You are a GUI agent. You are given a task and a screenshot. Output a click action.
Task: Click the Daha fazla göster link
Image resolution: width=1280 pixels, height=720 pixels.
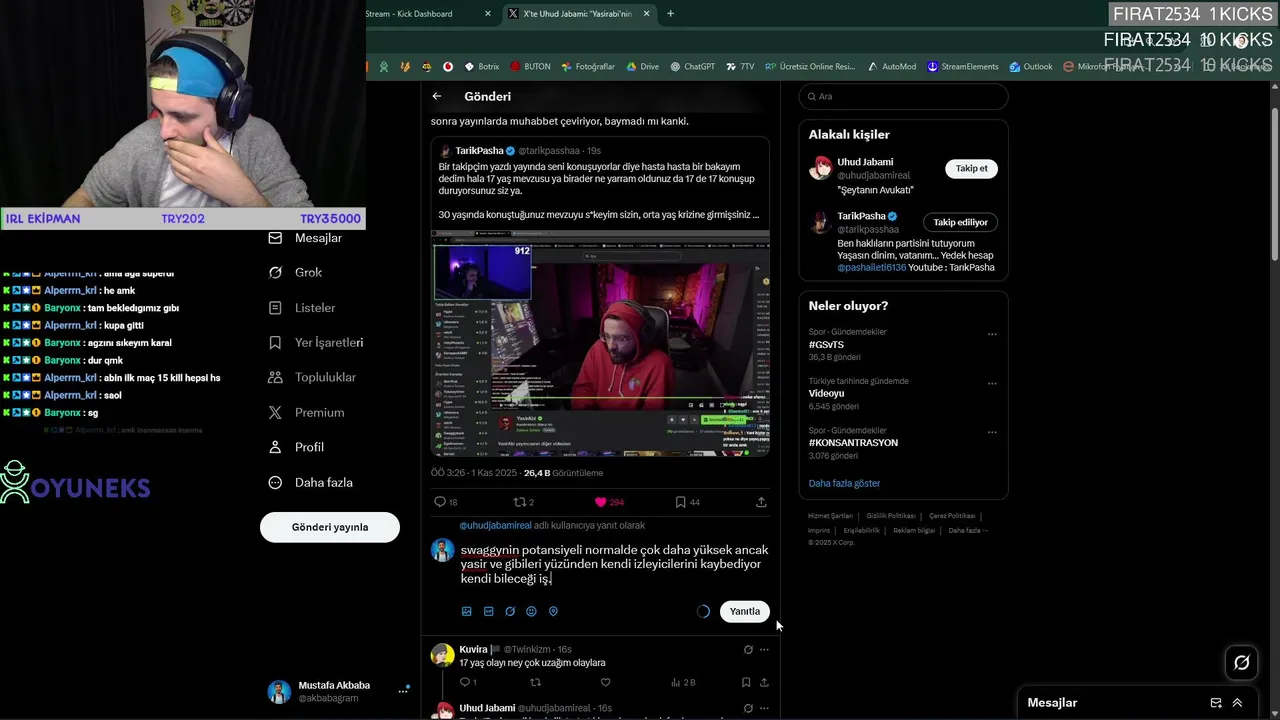coord(844,483)
